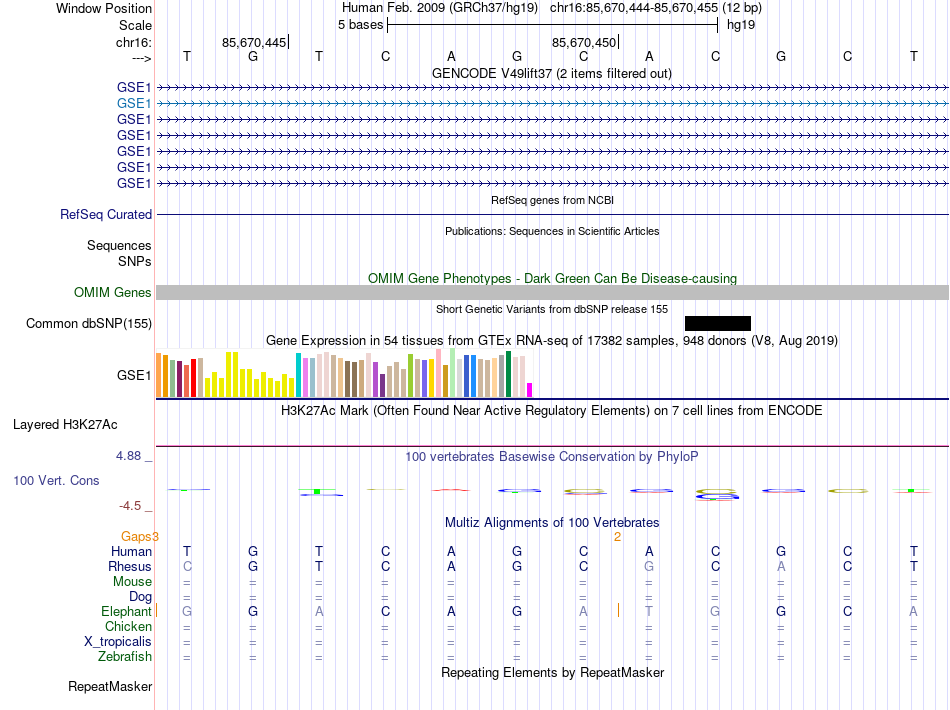The image size is (950, 710).
Task: Open the GTEx Gene Expression track title
Action: pos(552,340)
